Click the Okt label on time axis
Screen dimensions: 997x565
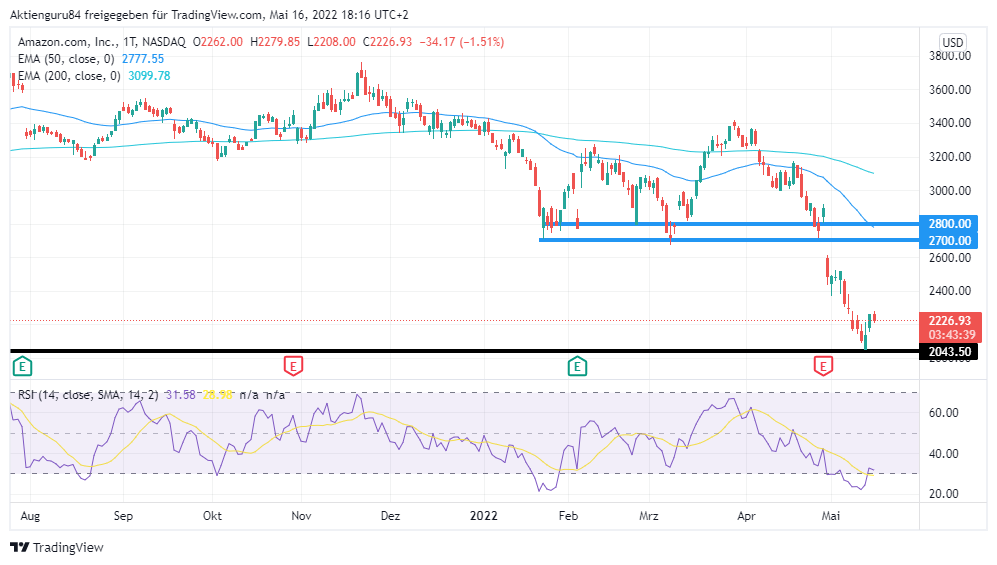click(212, 516)
